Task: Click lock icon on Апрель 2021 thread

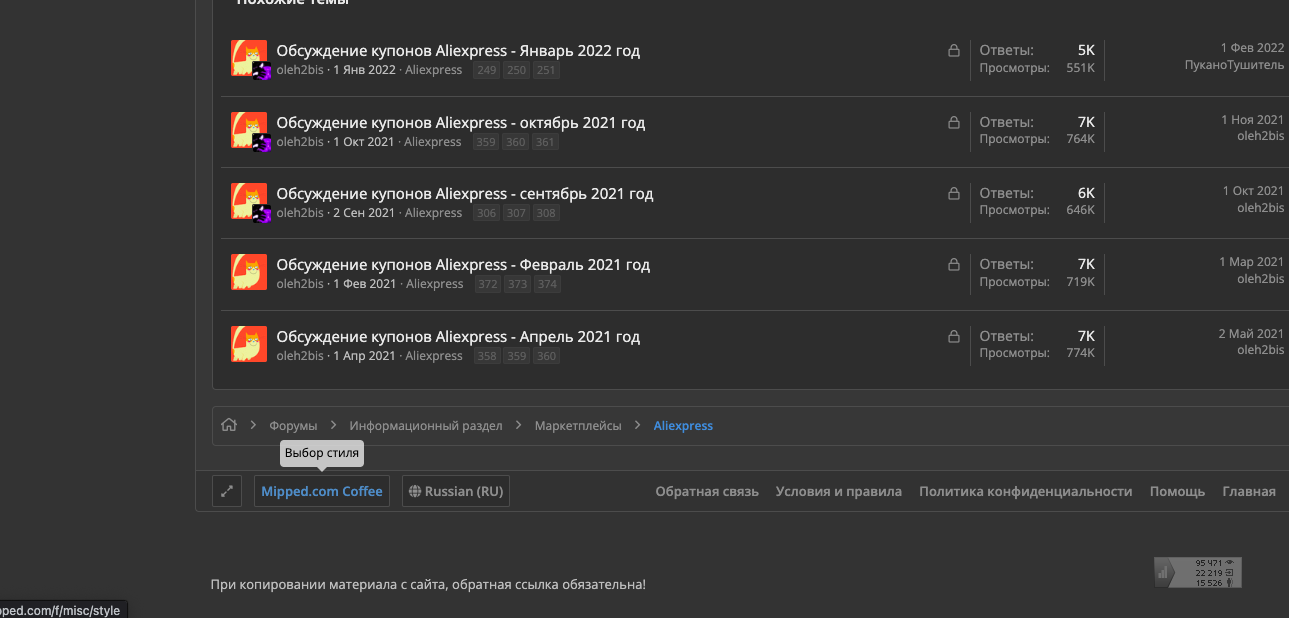Action: [954, 336]
